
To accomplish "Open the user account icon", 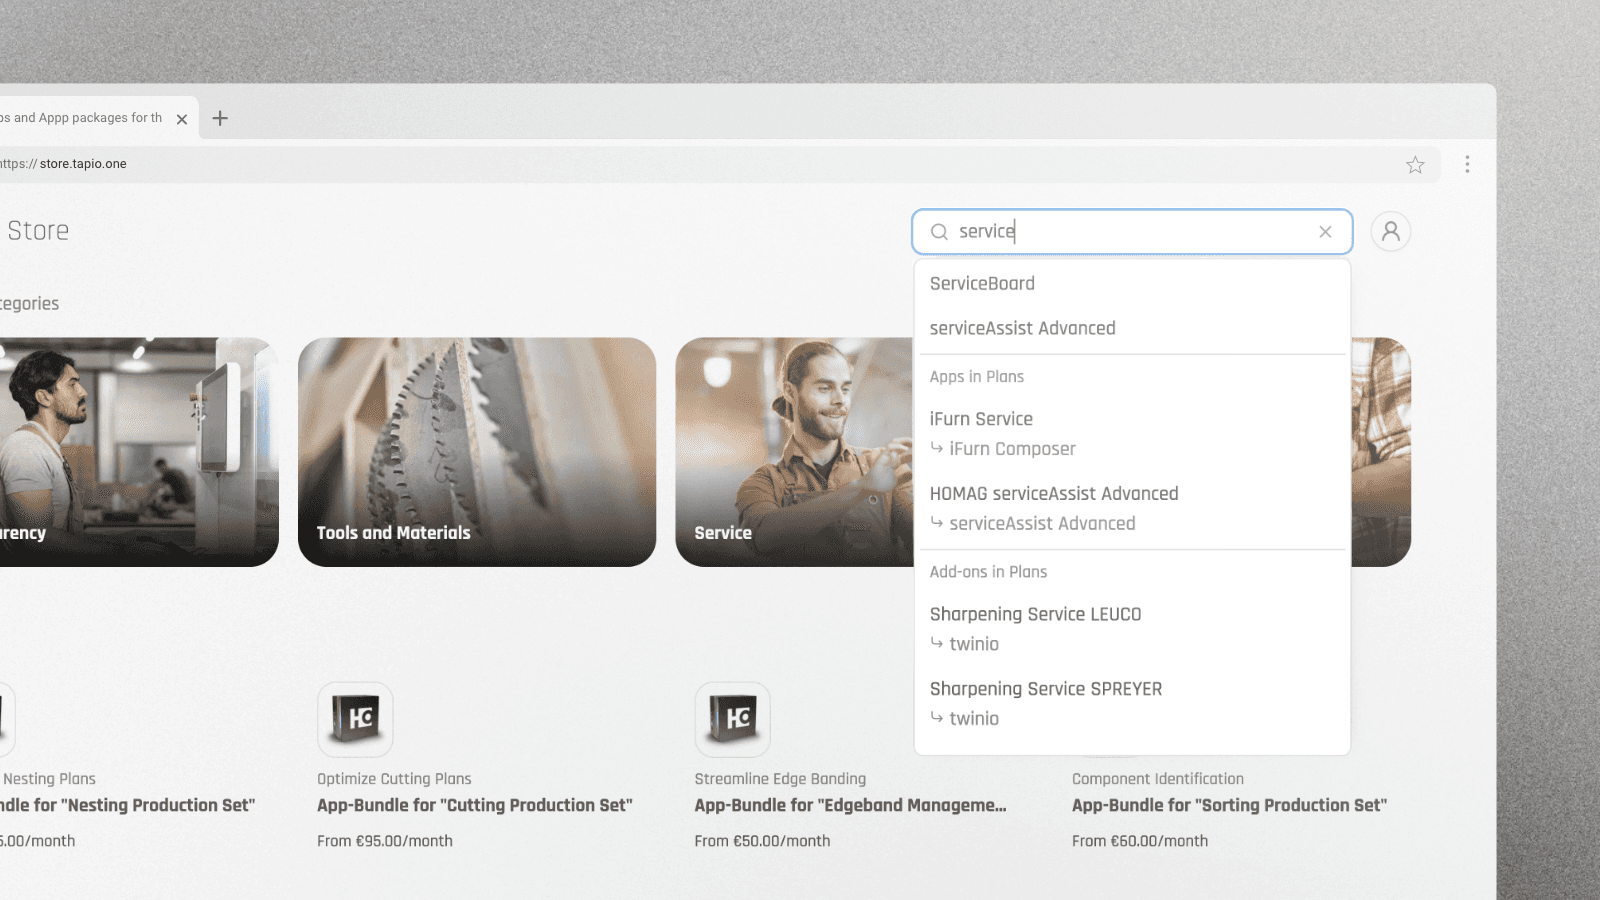I will tap(1391, 231).
